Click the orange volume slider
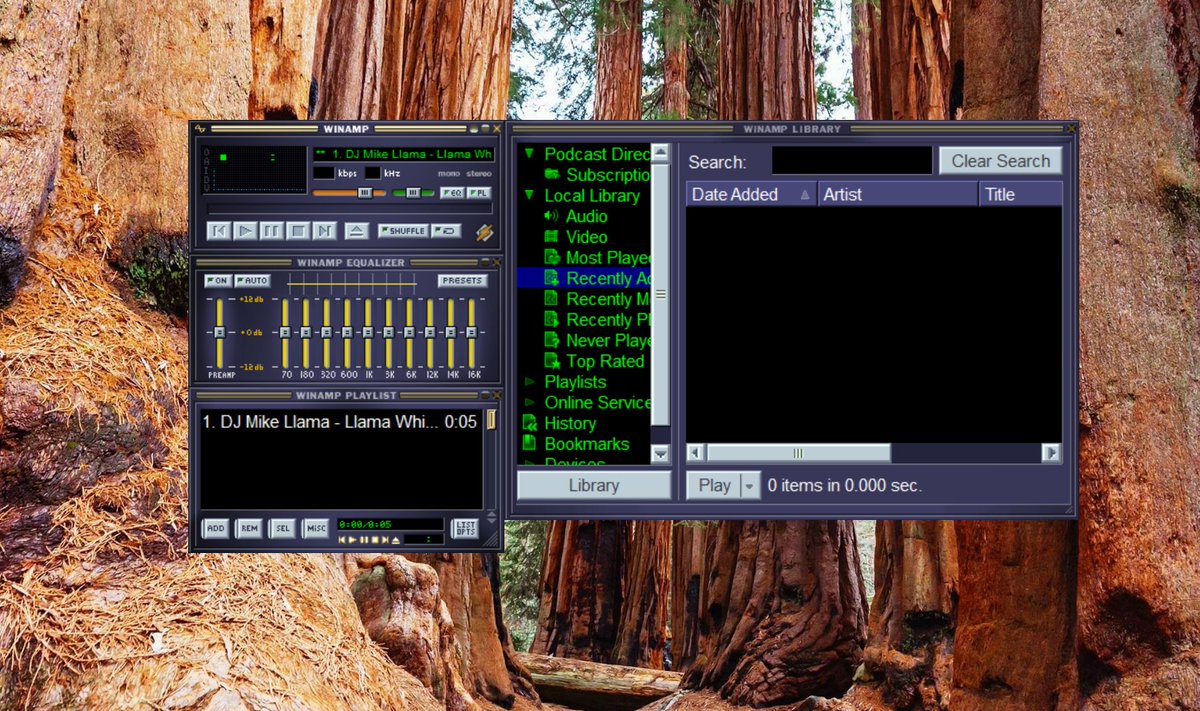The image size is (1200, 711). tap(349, 193)
